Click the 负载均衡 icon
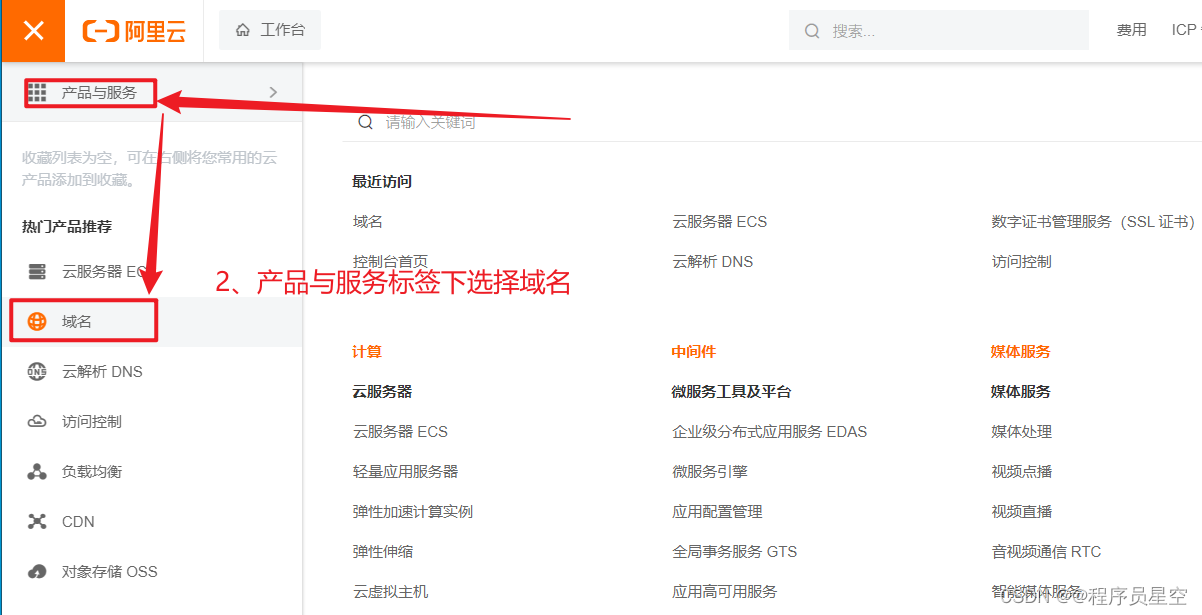 [x=37, y=471]
